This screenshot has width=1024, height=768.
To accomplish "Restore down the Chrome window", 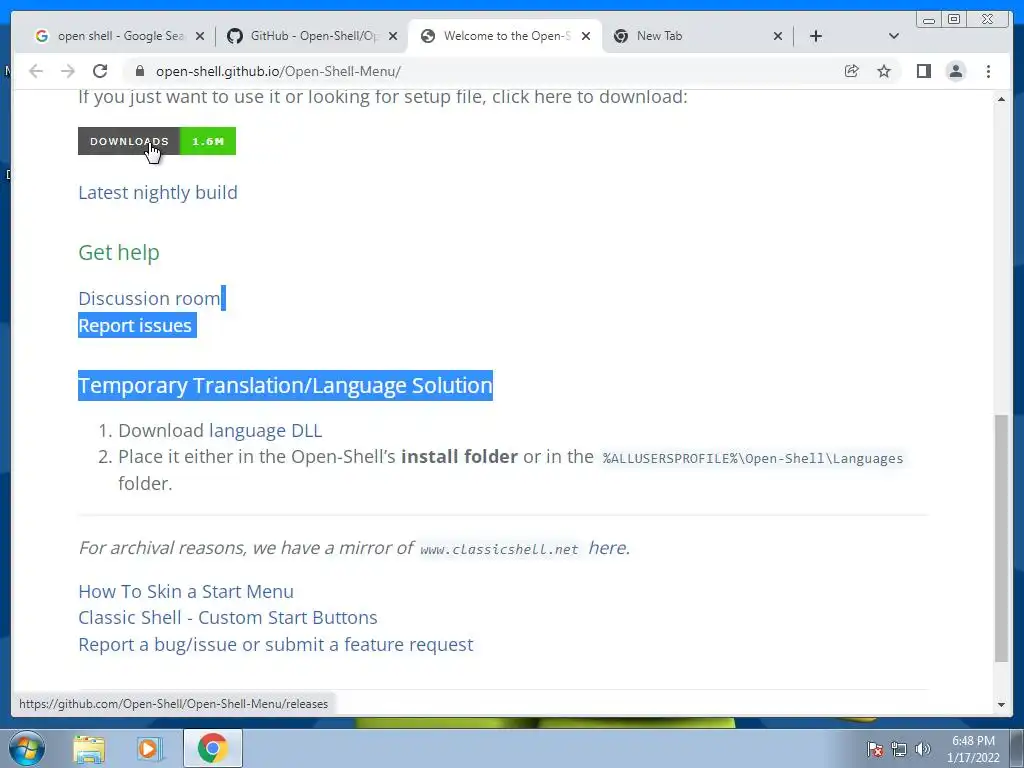I will point(954,20).
